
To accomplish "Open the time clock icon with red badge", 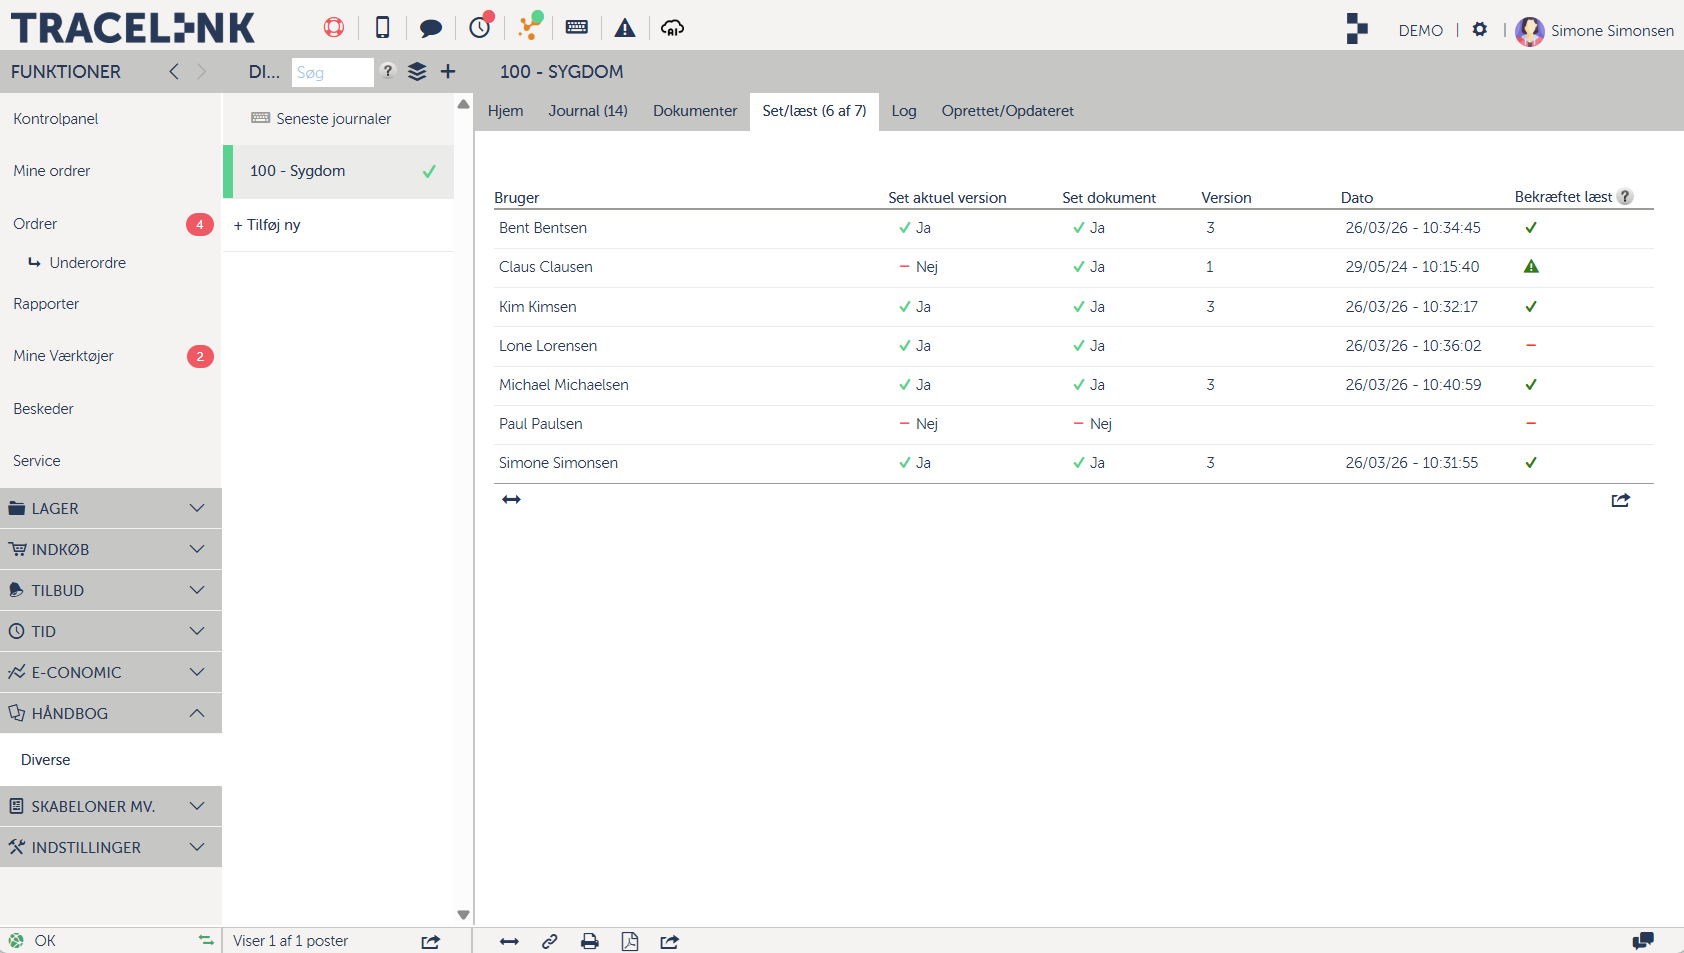I will [480, 27].
